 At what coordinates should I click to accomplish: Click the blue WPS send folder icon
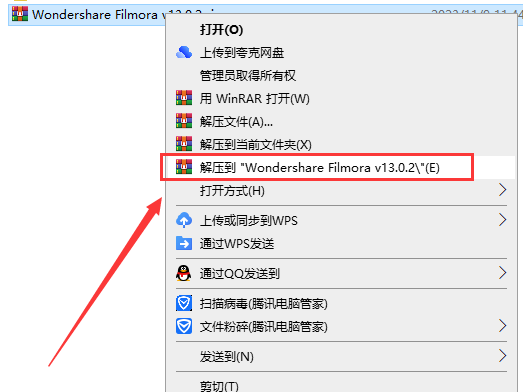(x=184, y=243)
